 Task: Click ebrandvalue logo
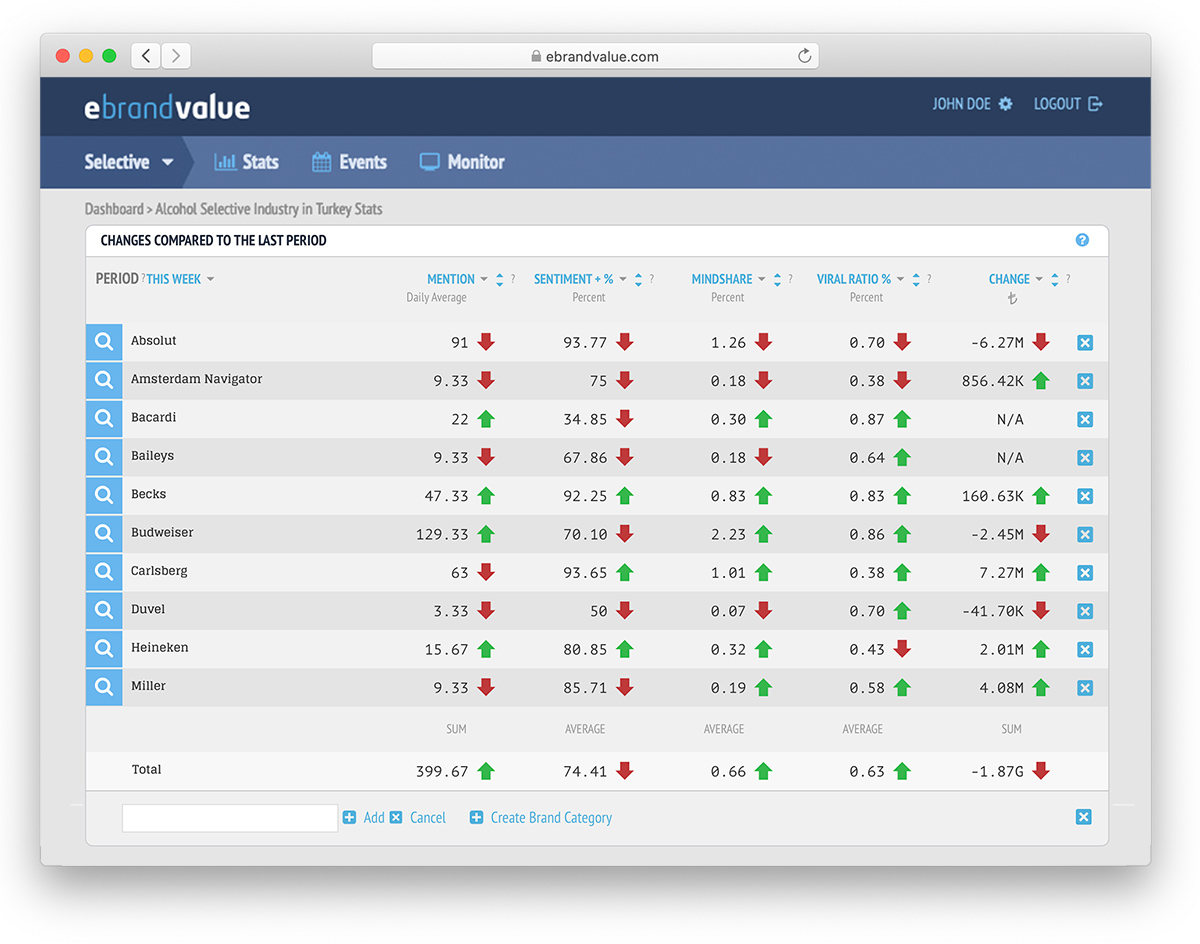[x=167, y=107]
